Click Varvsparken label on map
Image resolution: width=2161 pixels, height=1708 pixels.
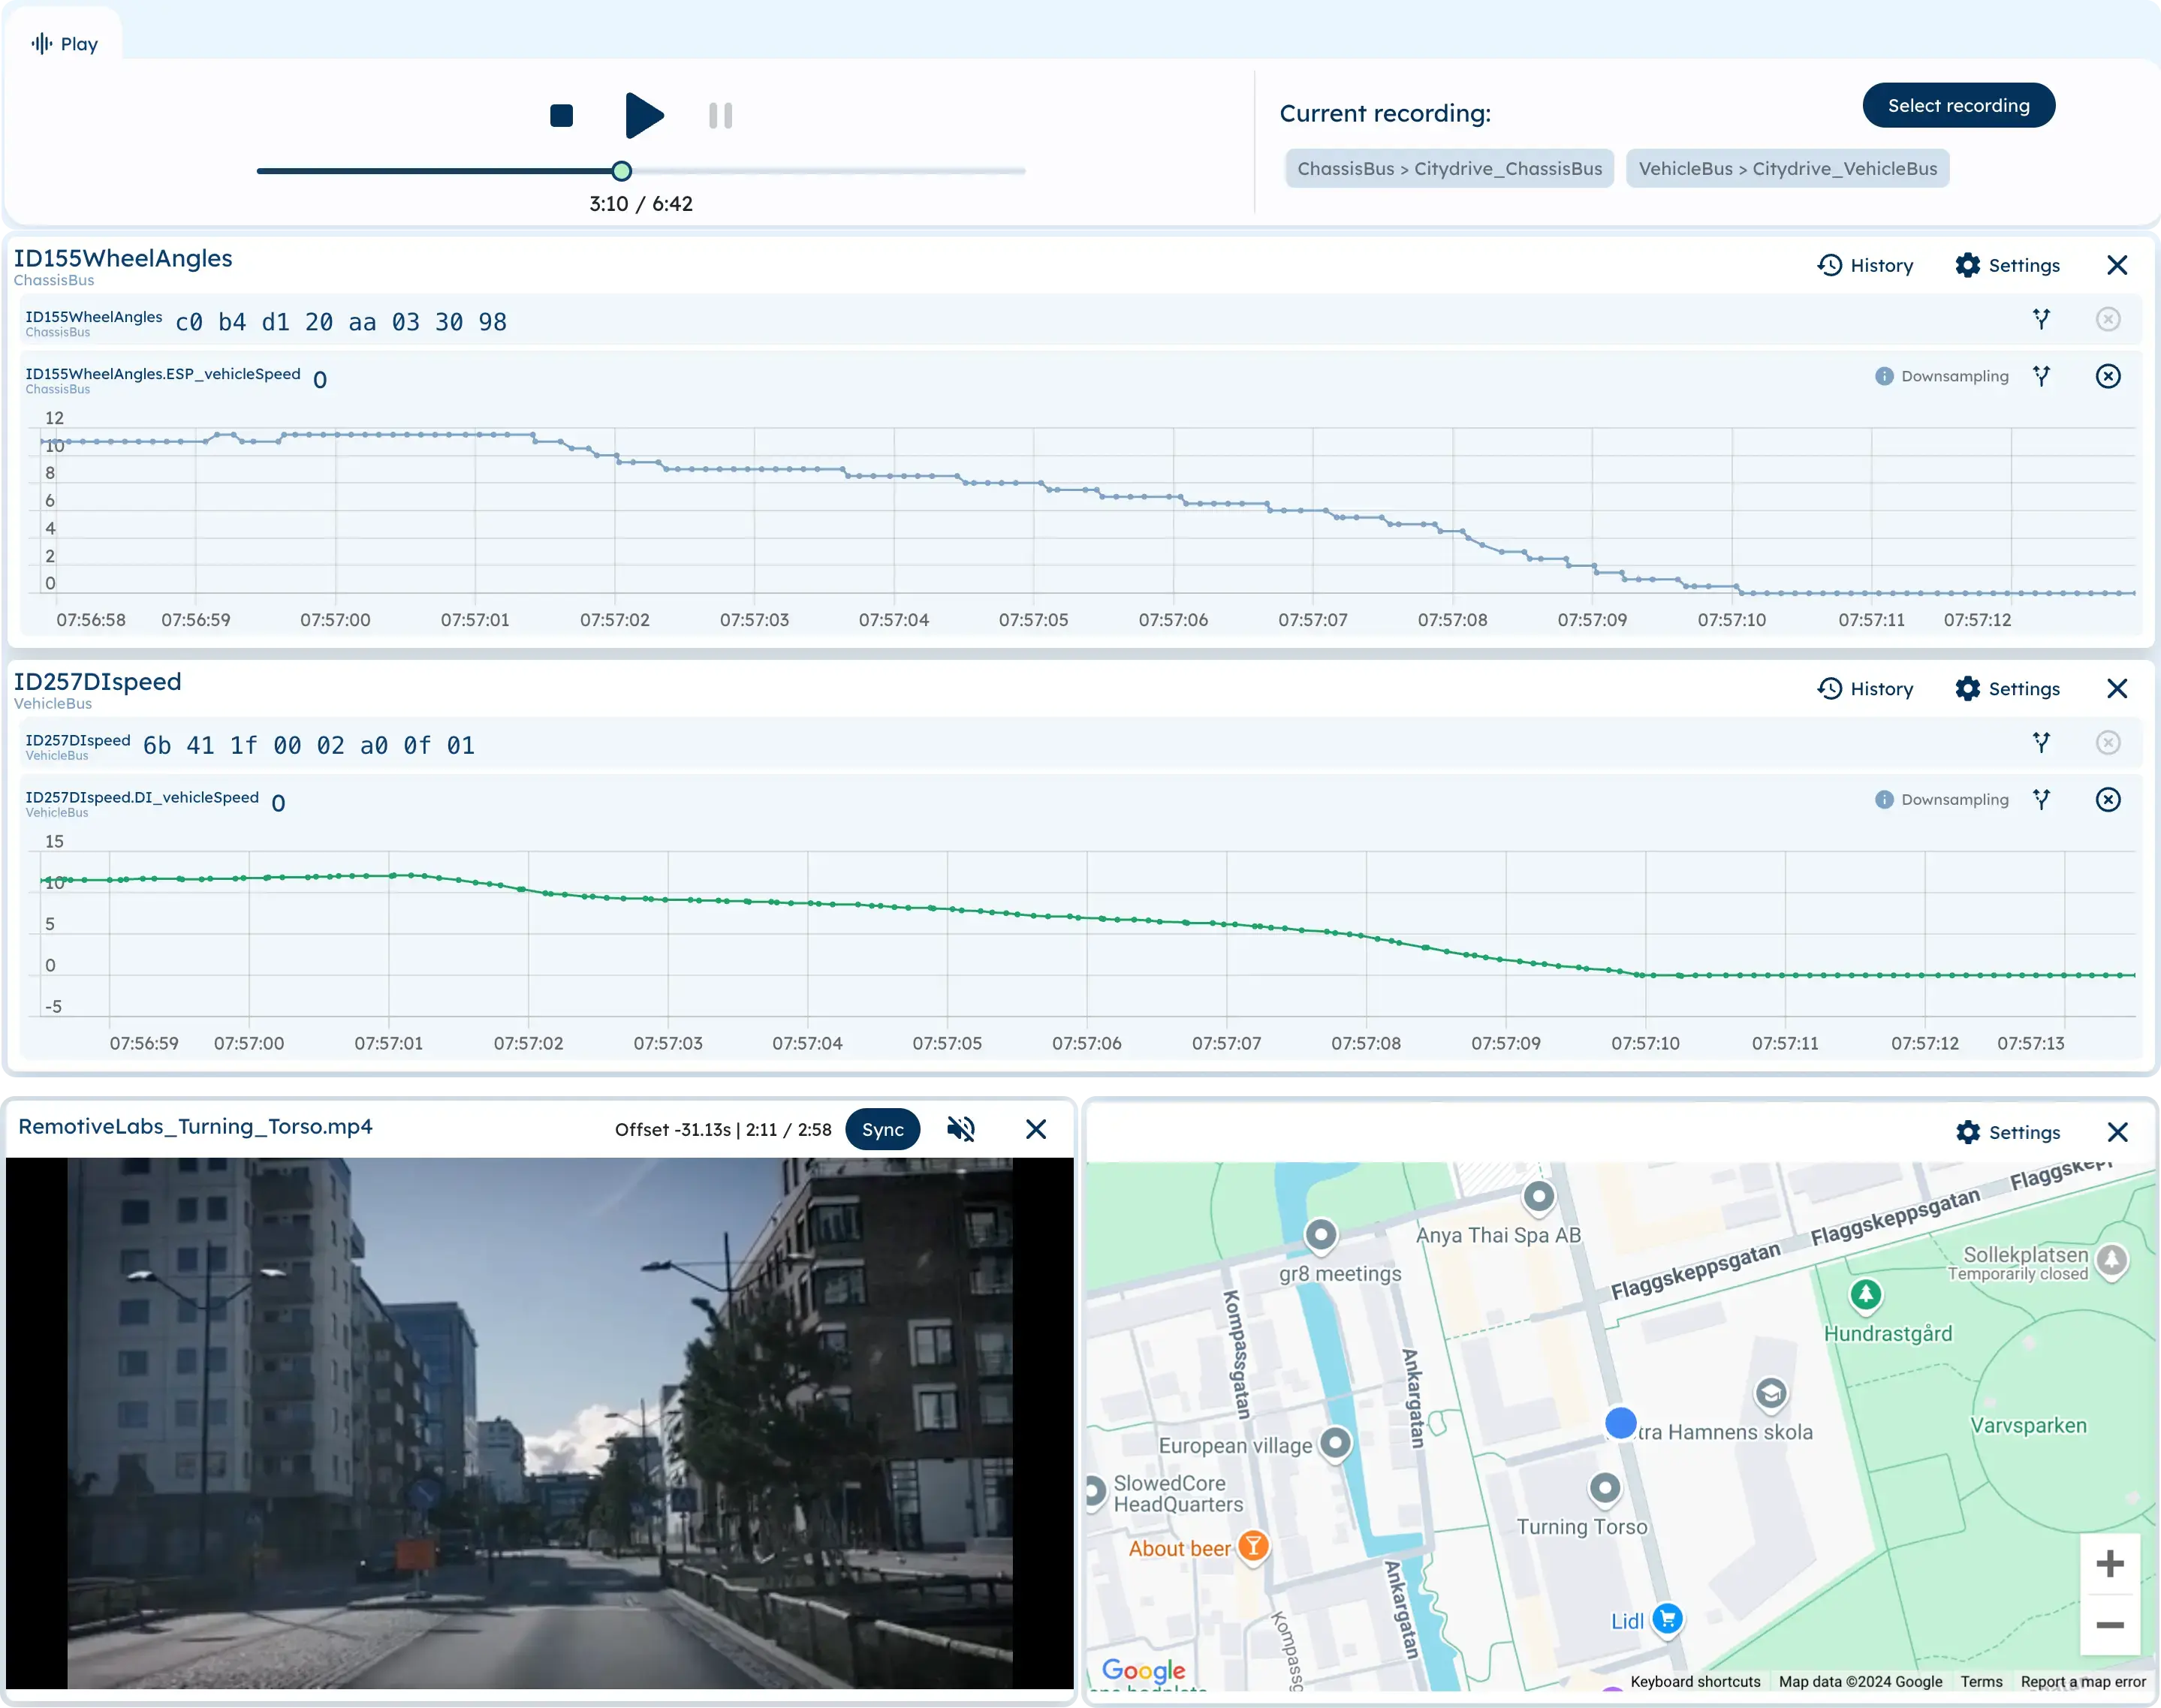2028,1426
